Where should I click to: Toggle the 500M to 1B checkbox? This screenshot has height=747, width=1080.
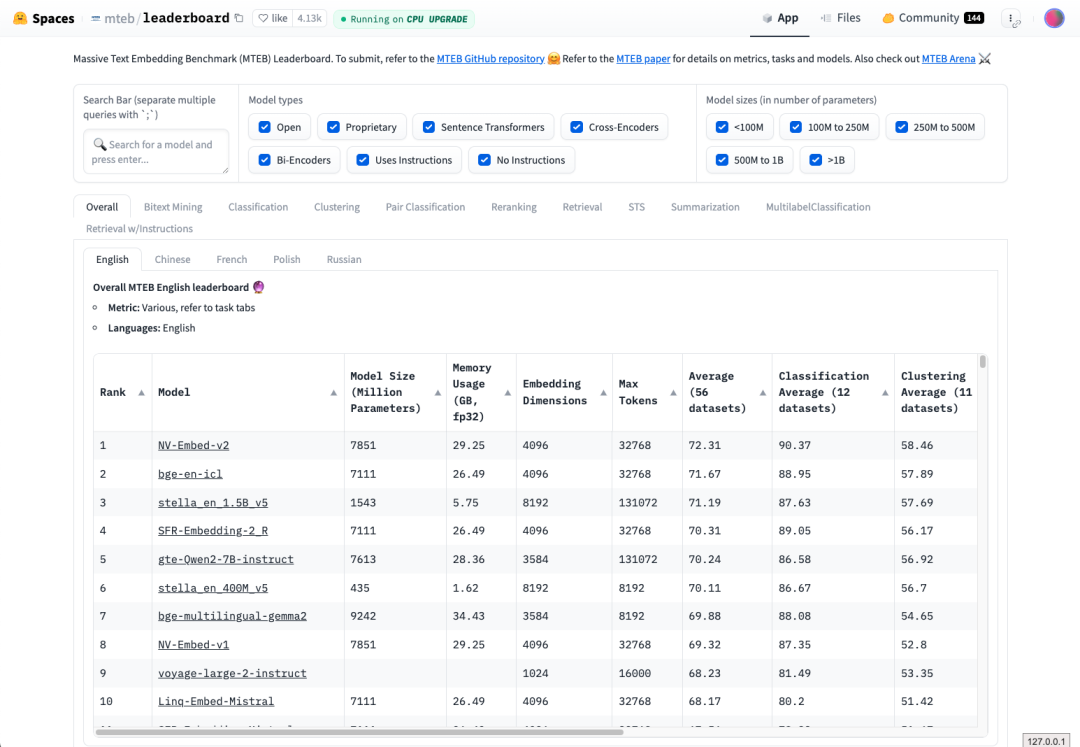(722, 160)
